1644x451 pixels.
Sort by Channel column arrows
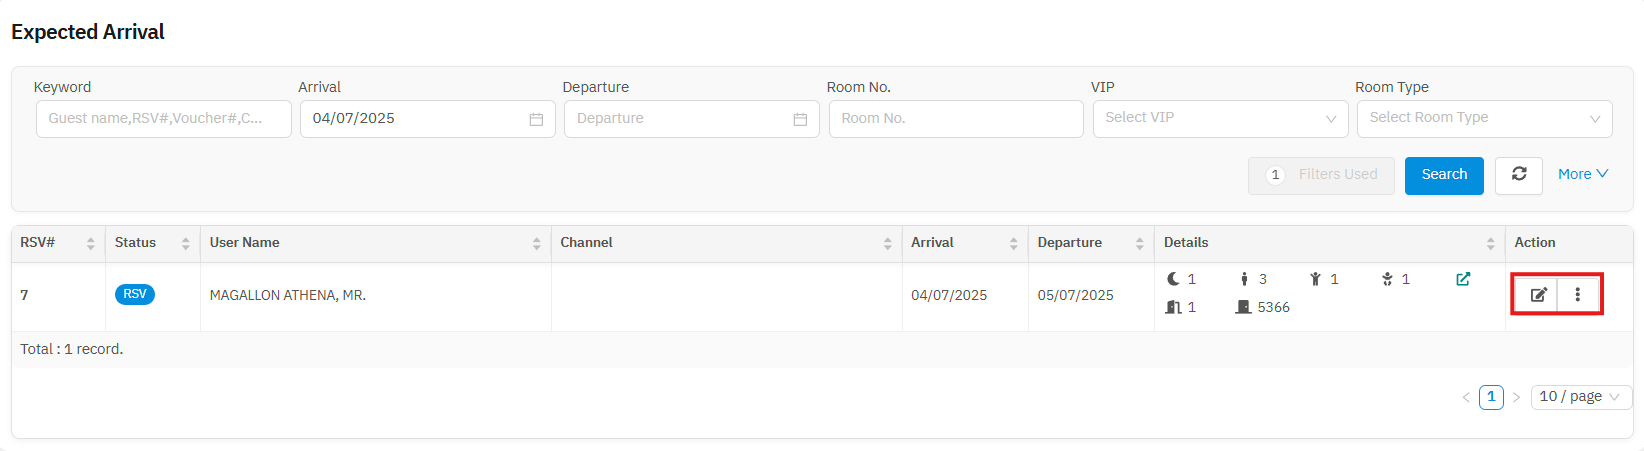tap(888, 243)
